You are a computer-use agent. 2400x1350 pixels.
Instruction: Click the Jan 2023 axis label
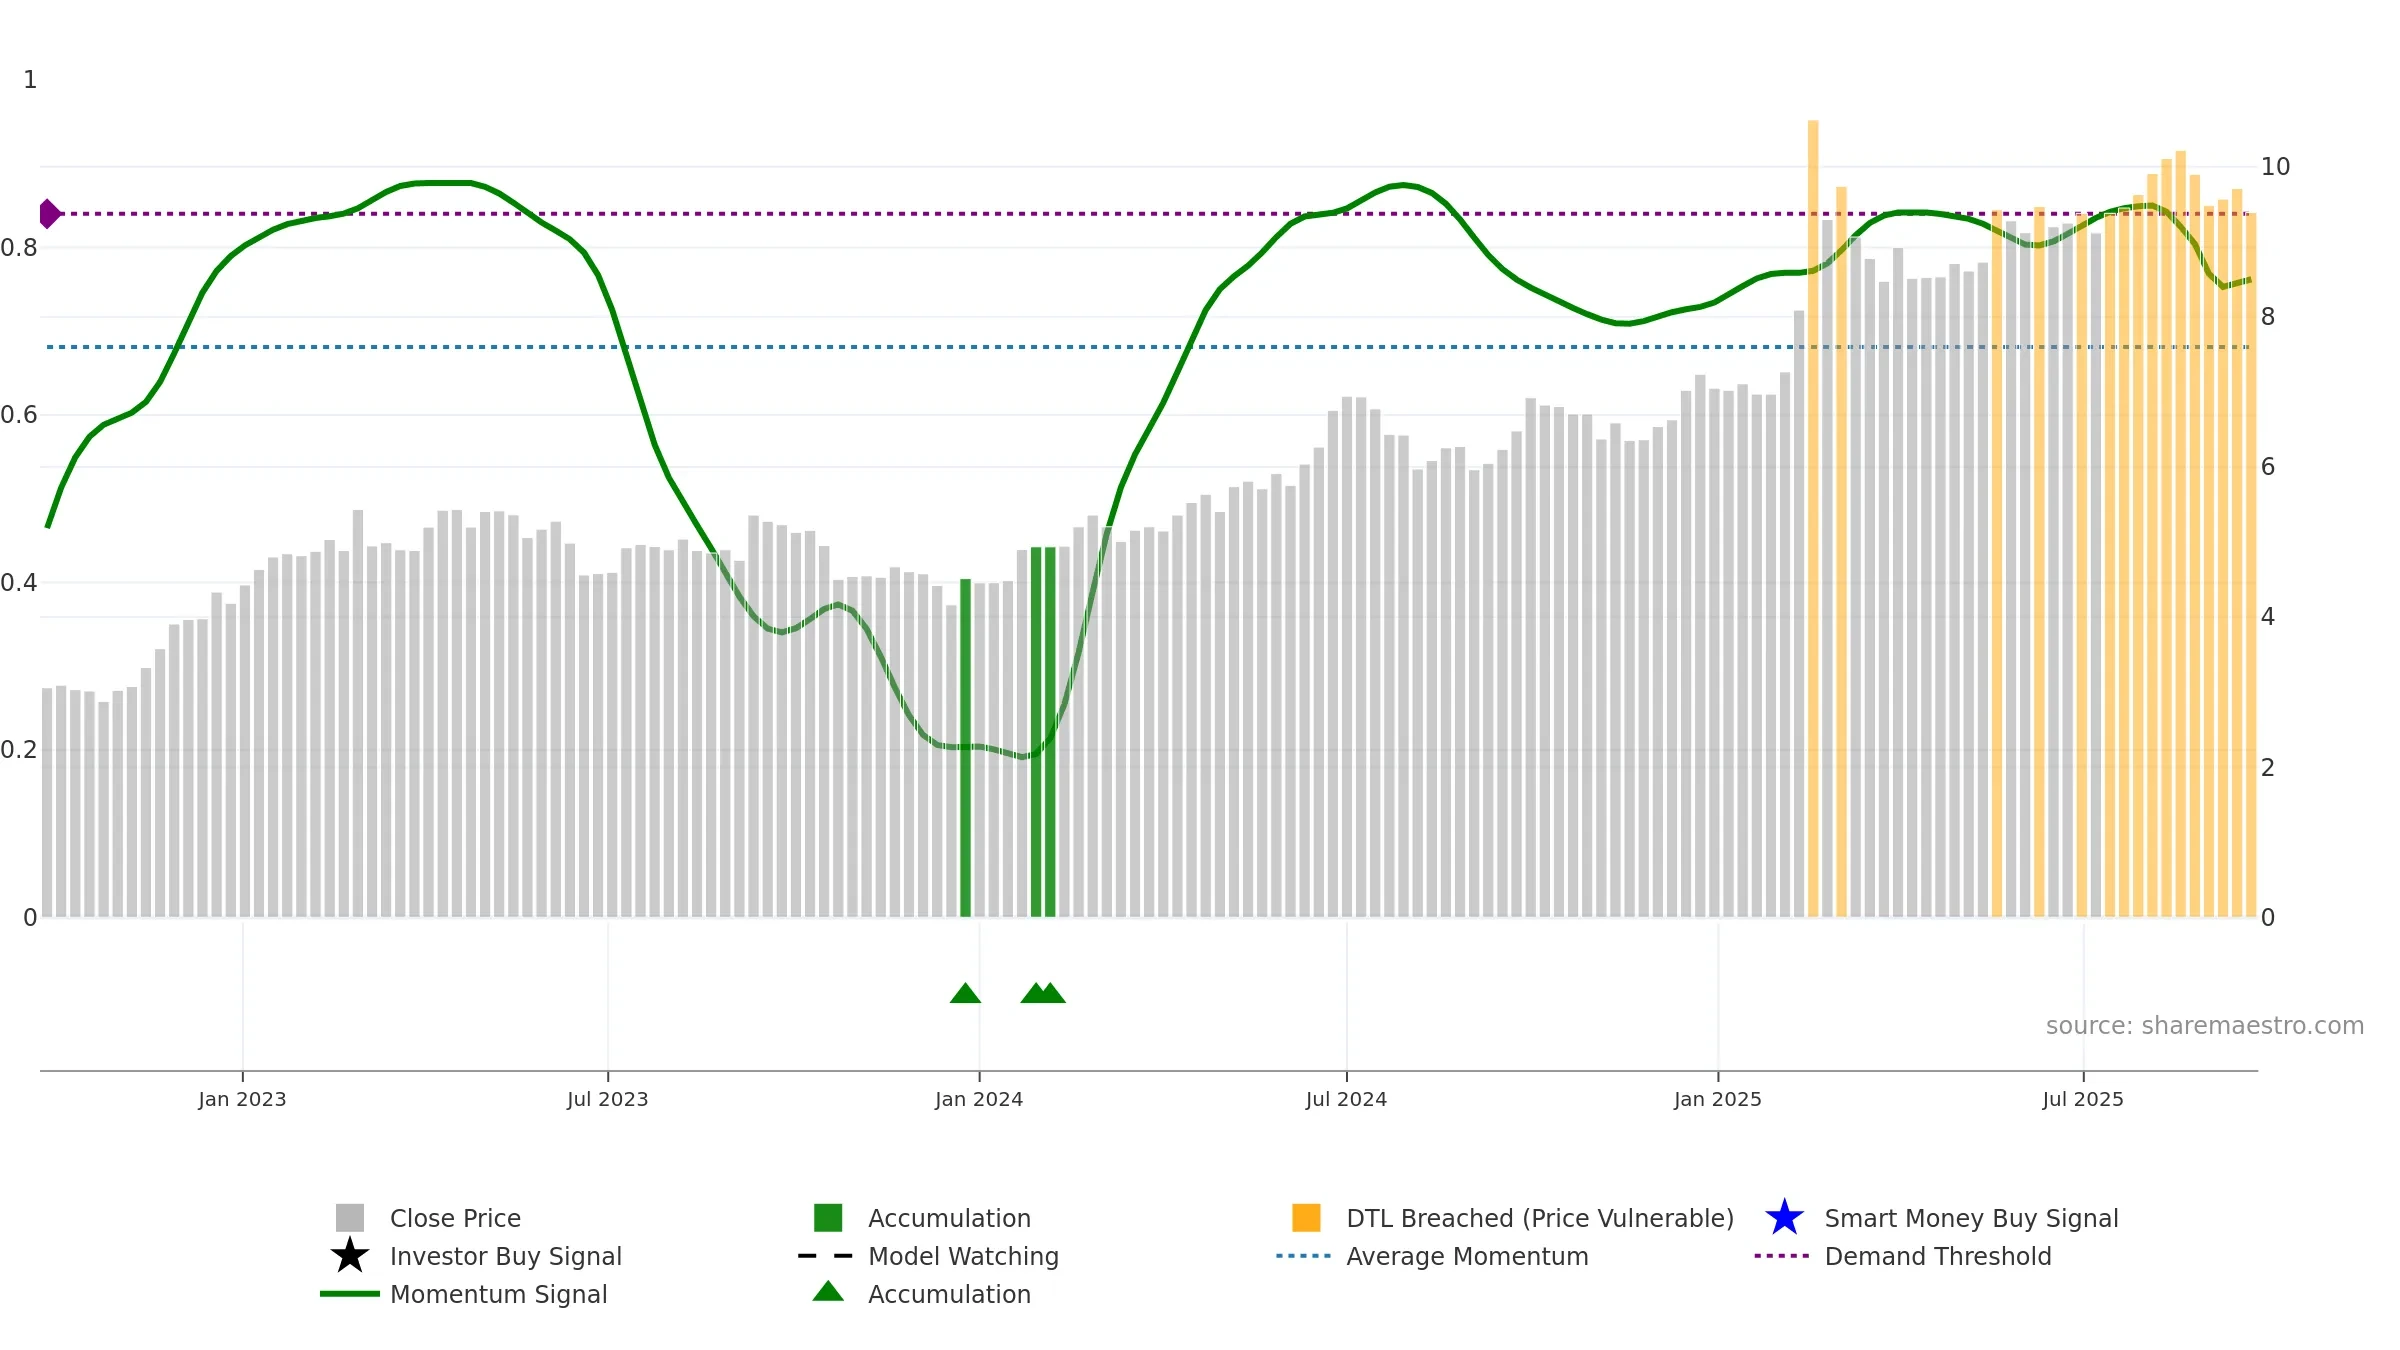[x=242, y=1099]
